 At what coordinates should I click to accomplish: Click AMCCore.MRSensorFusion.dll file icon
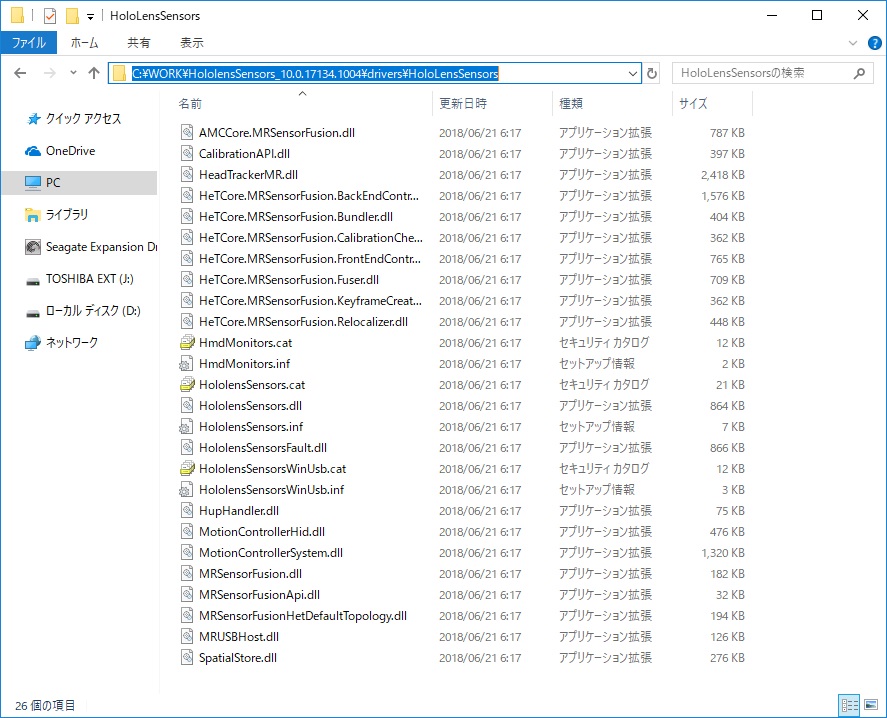(x=187, y=133)
